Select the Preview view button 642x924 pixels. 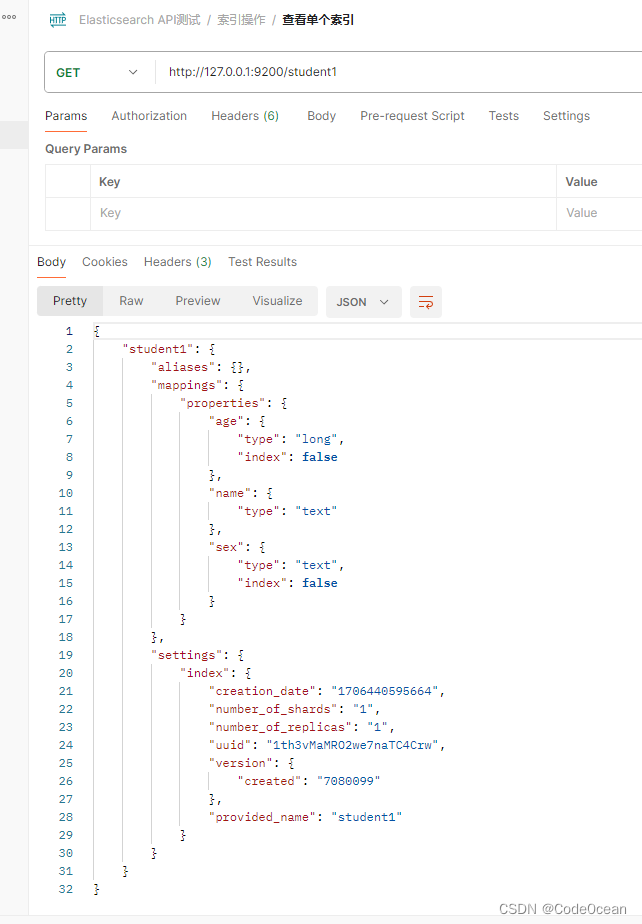(x=197, y=301)
